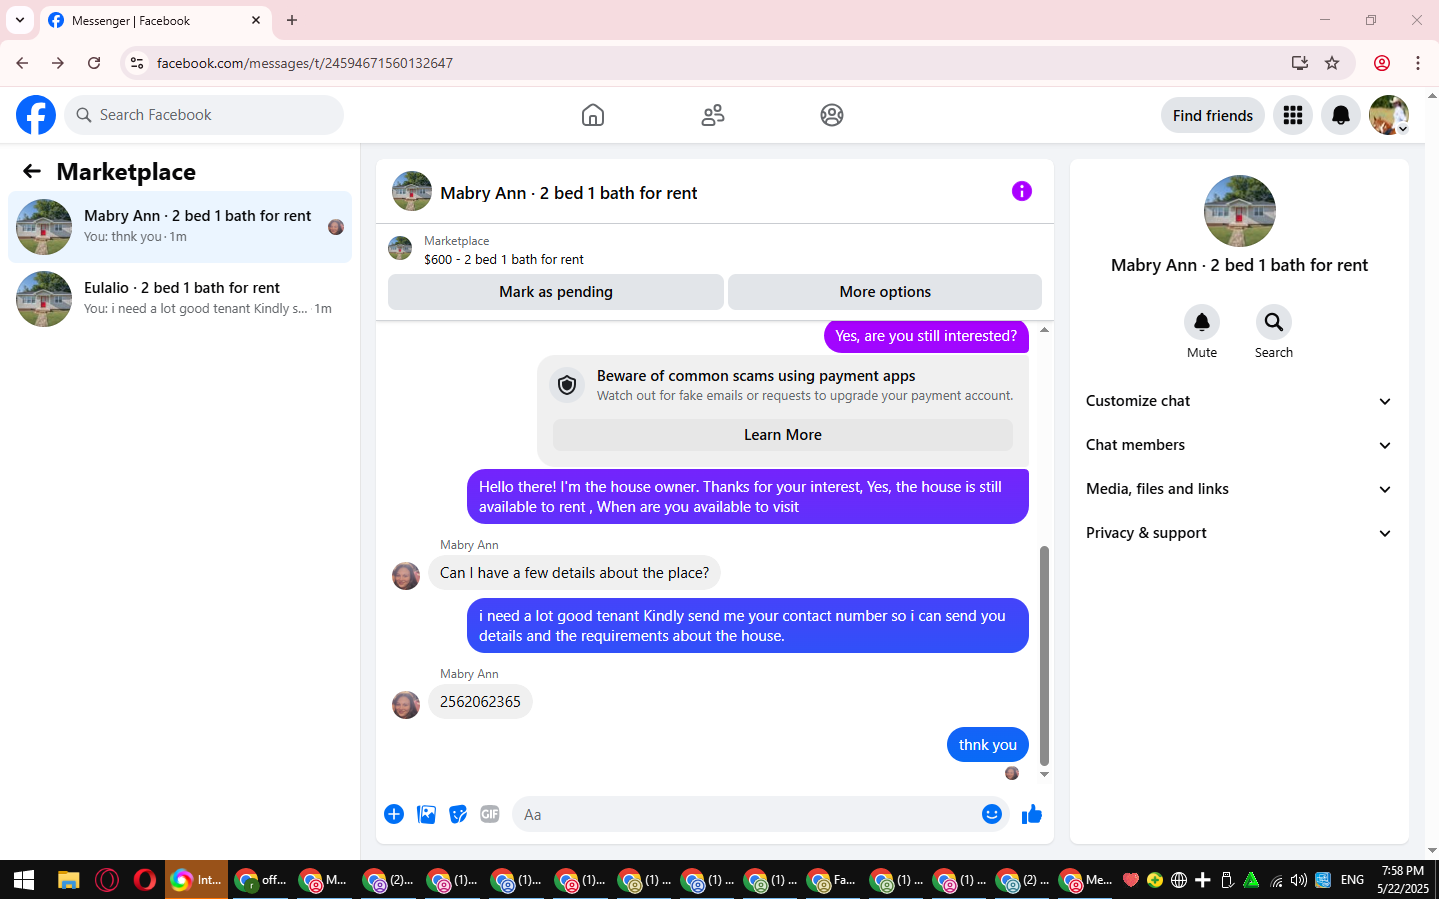View site information icon in the address bar

point(137,63)
